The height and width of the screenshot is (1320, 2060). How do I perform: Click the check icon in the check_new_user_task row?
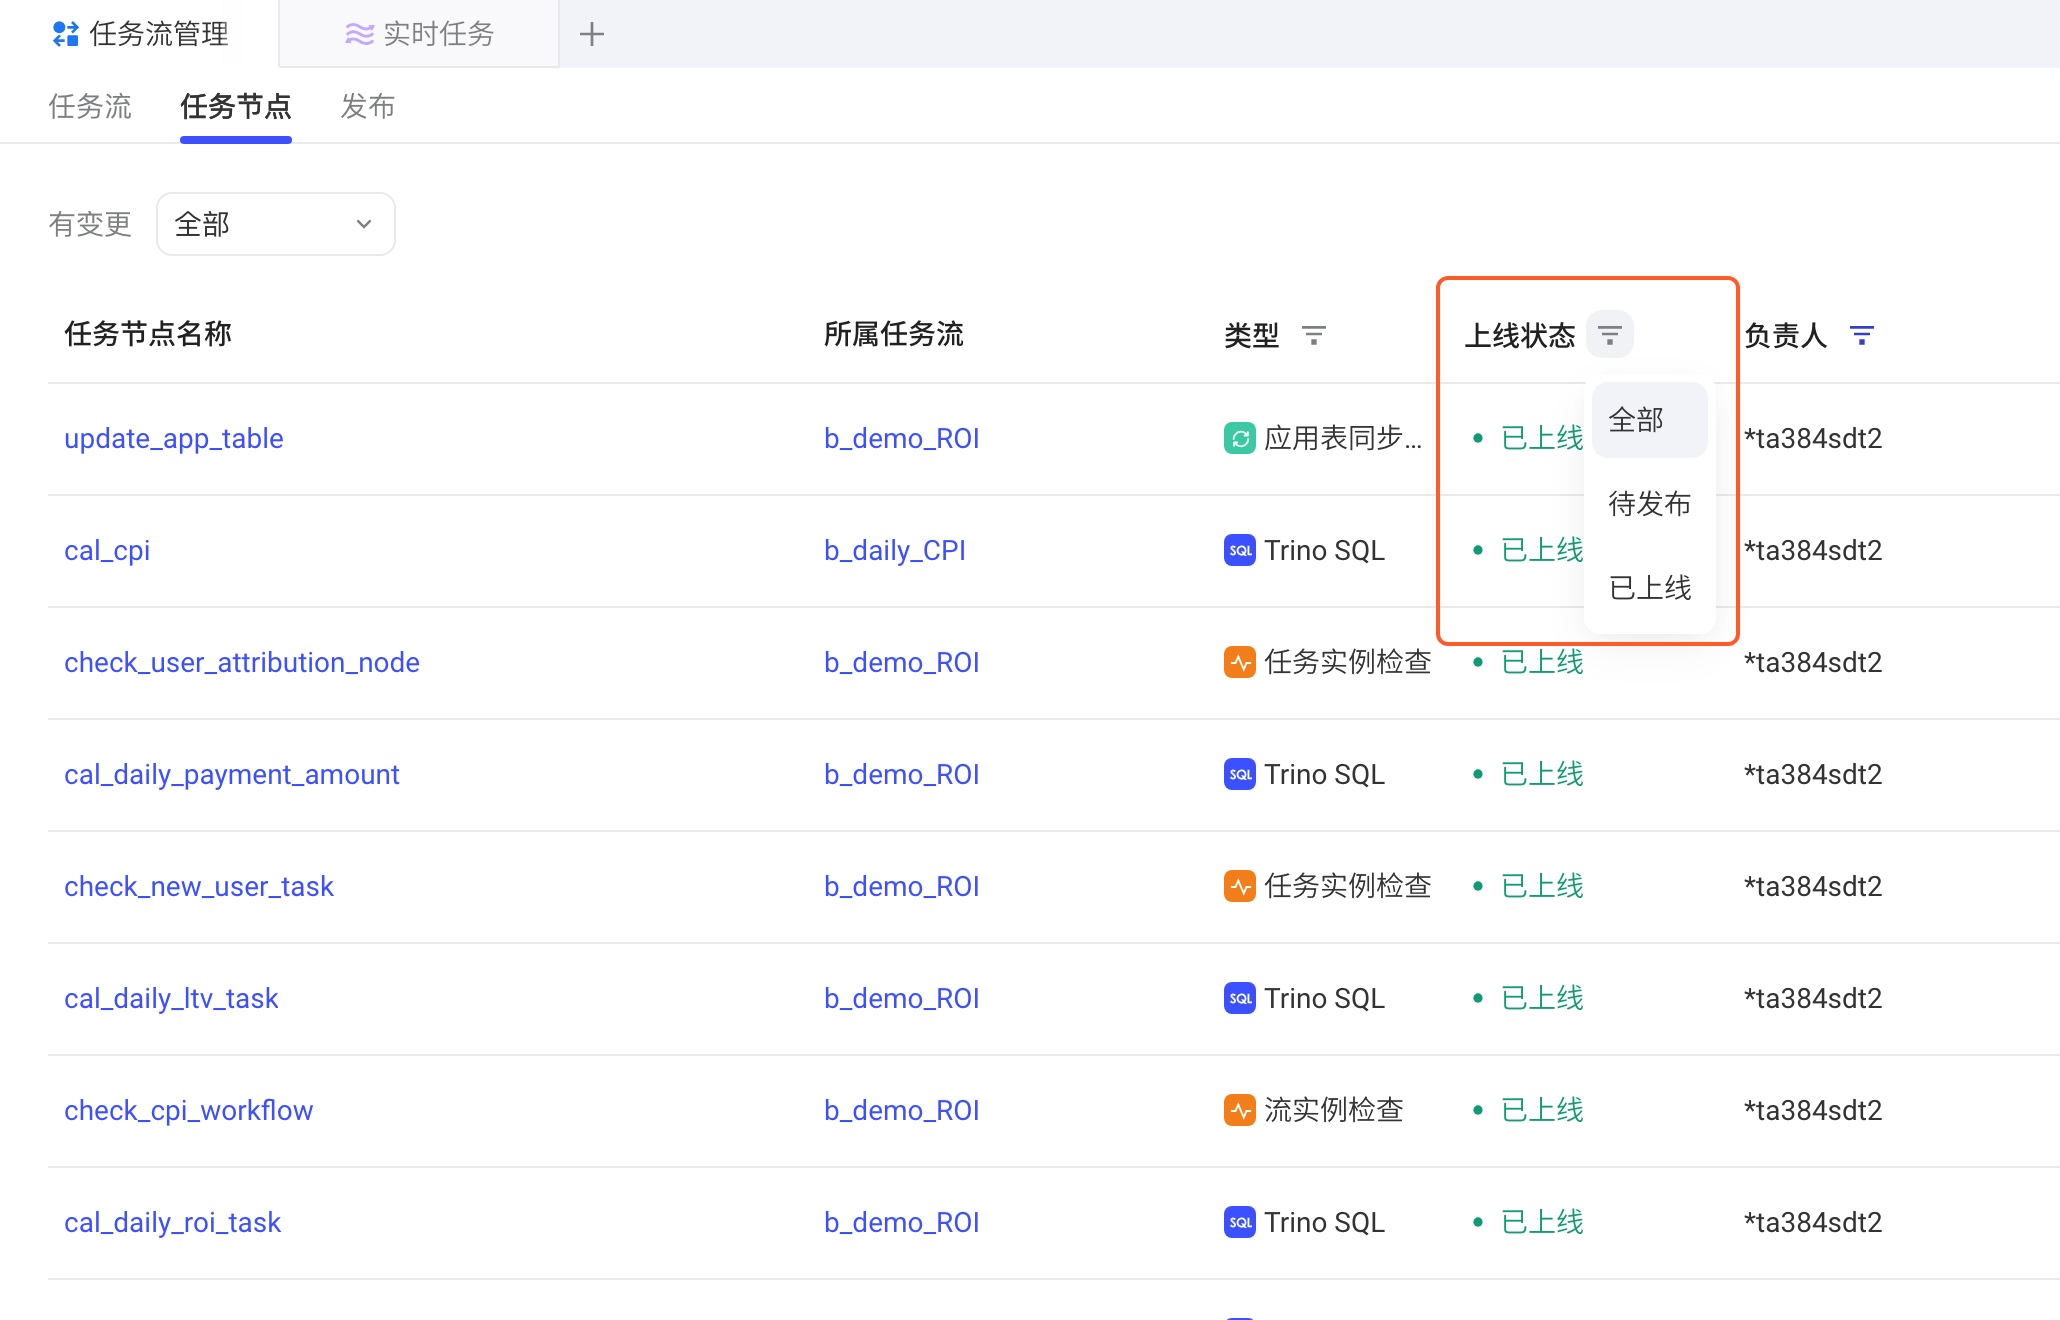[x=1240, y=886]
